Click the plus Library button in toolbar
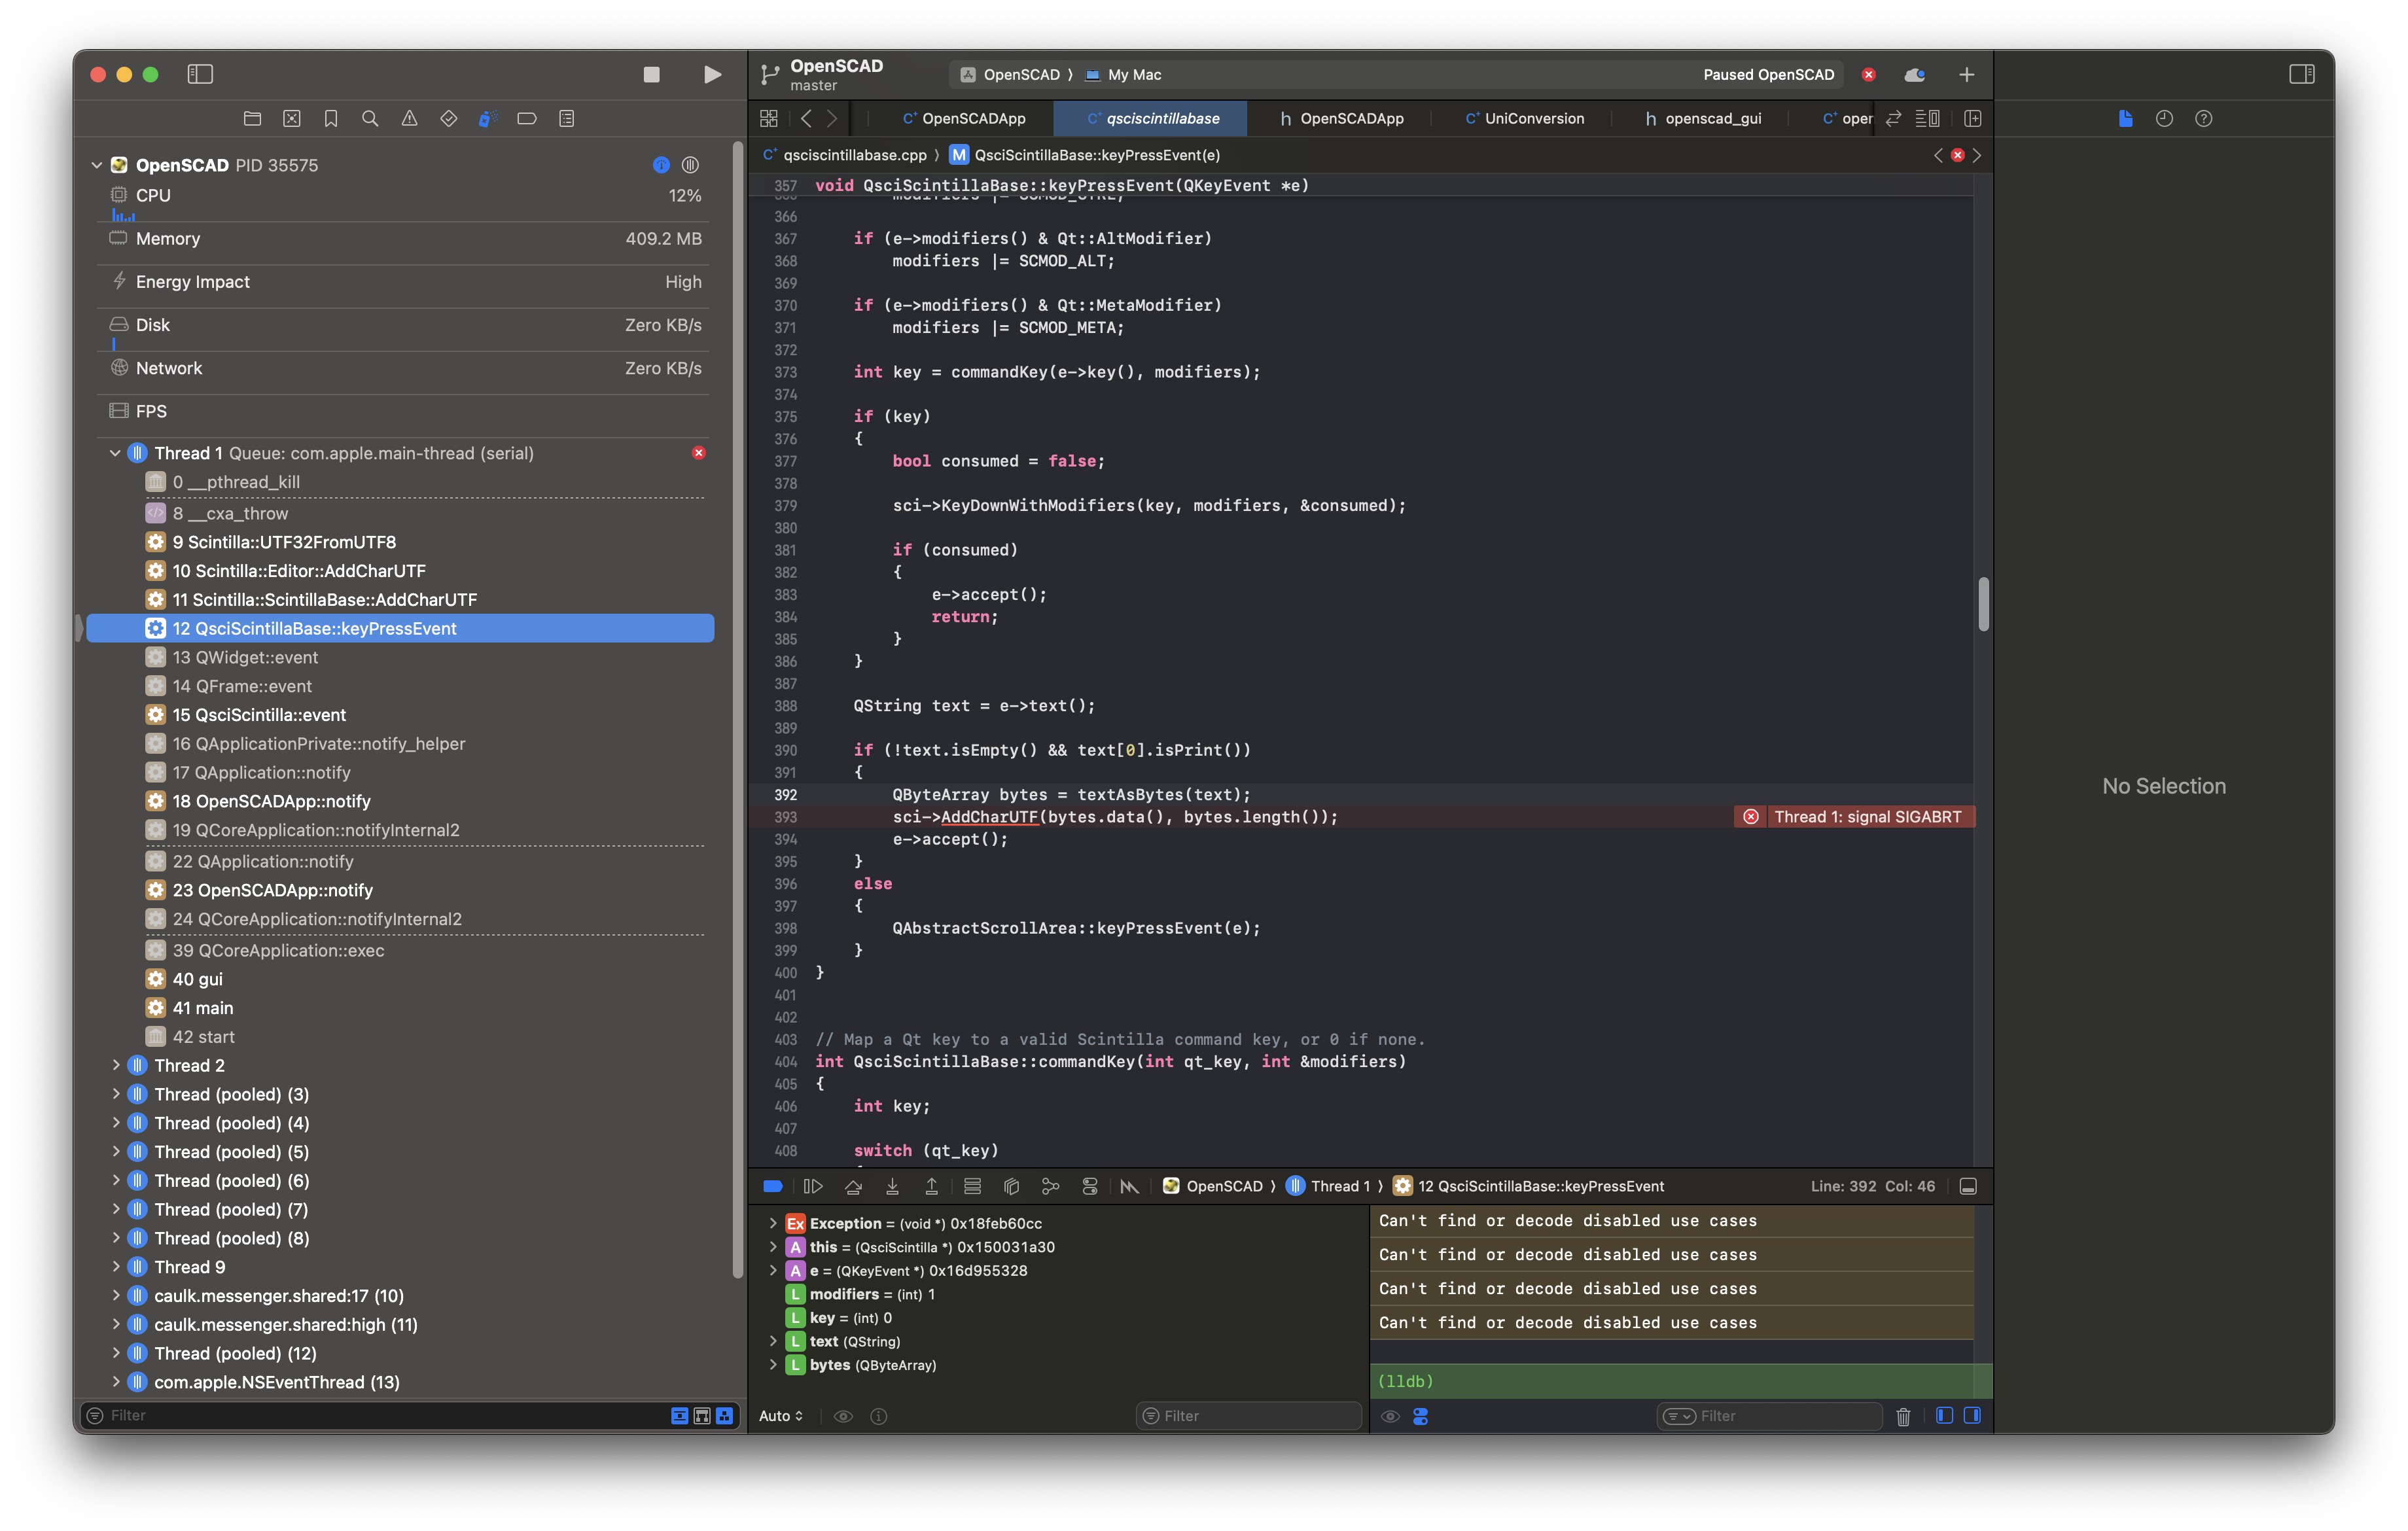 coord(1966,74)
